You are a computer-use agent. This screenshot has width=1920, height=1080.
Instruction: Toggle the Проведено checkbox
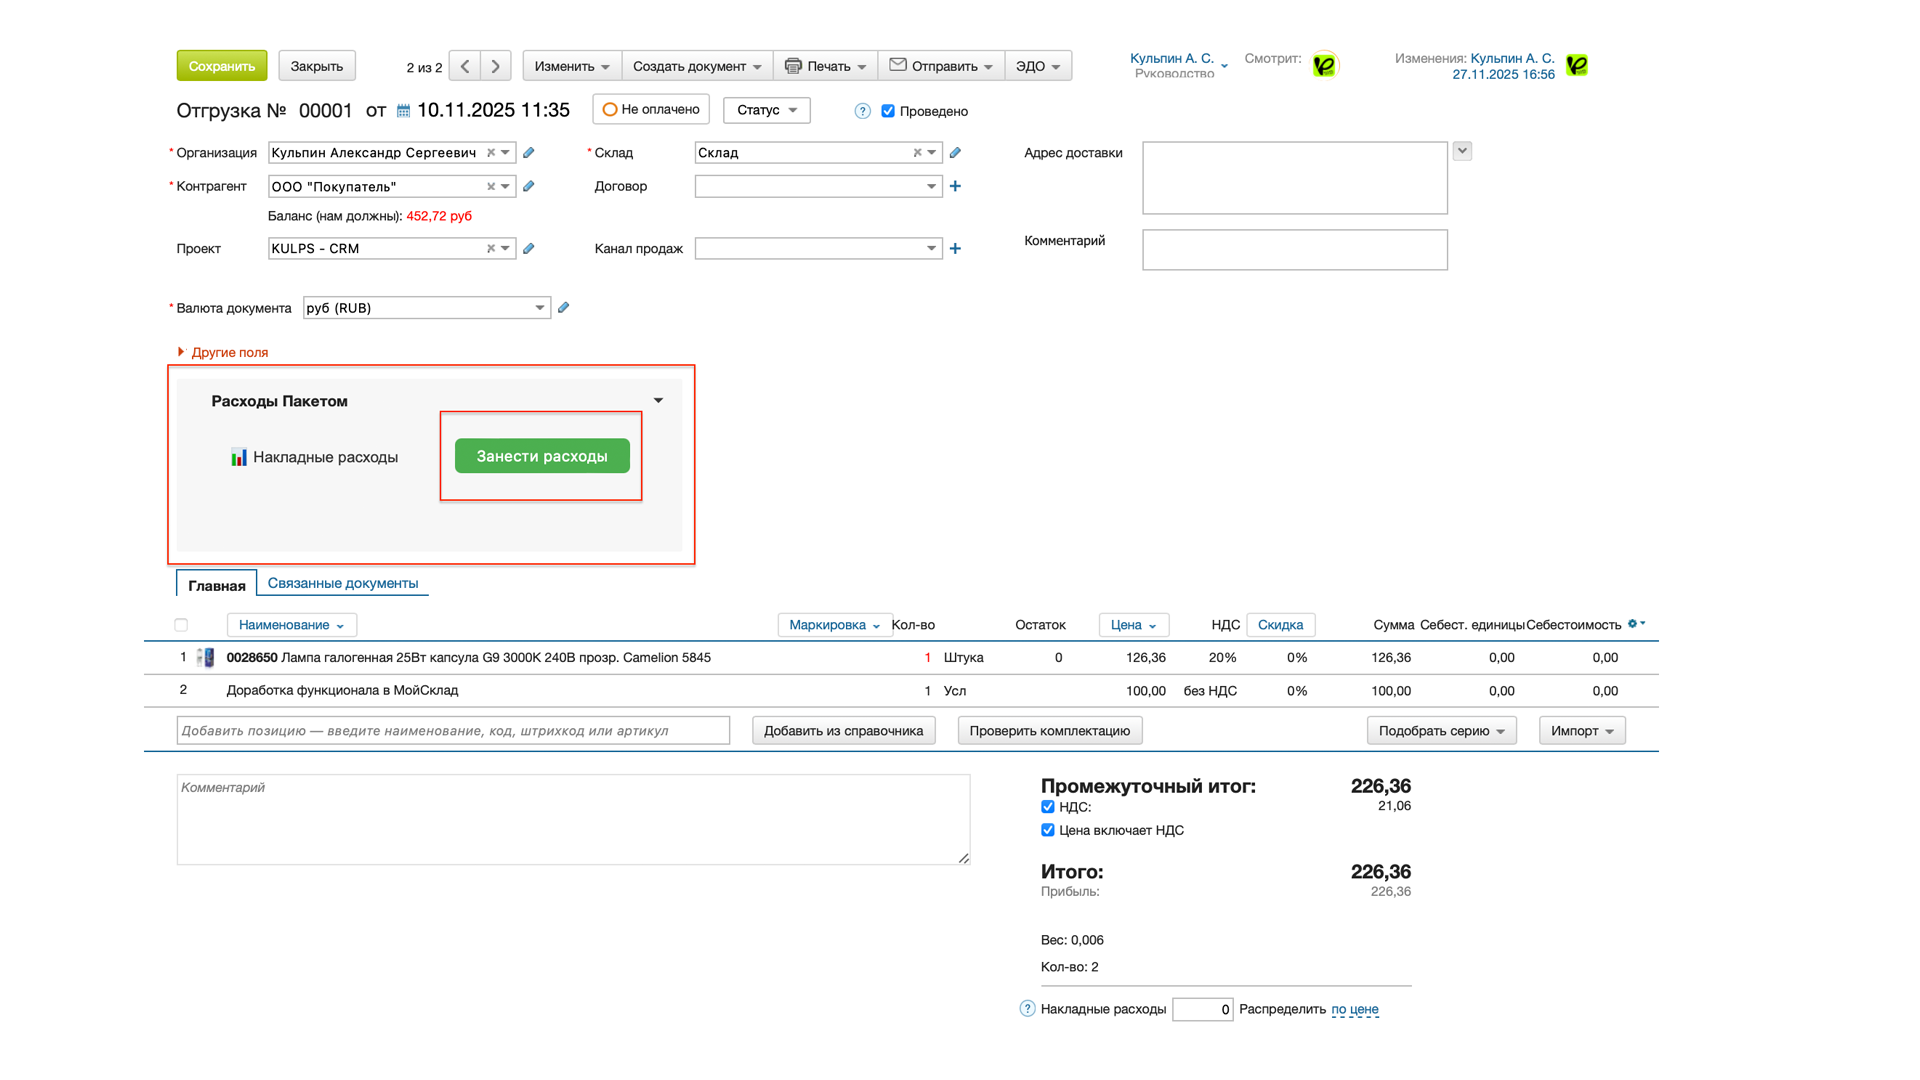pos(888,111)
